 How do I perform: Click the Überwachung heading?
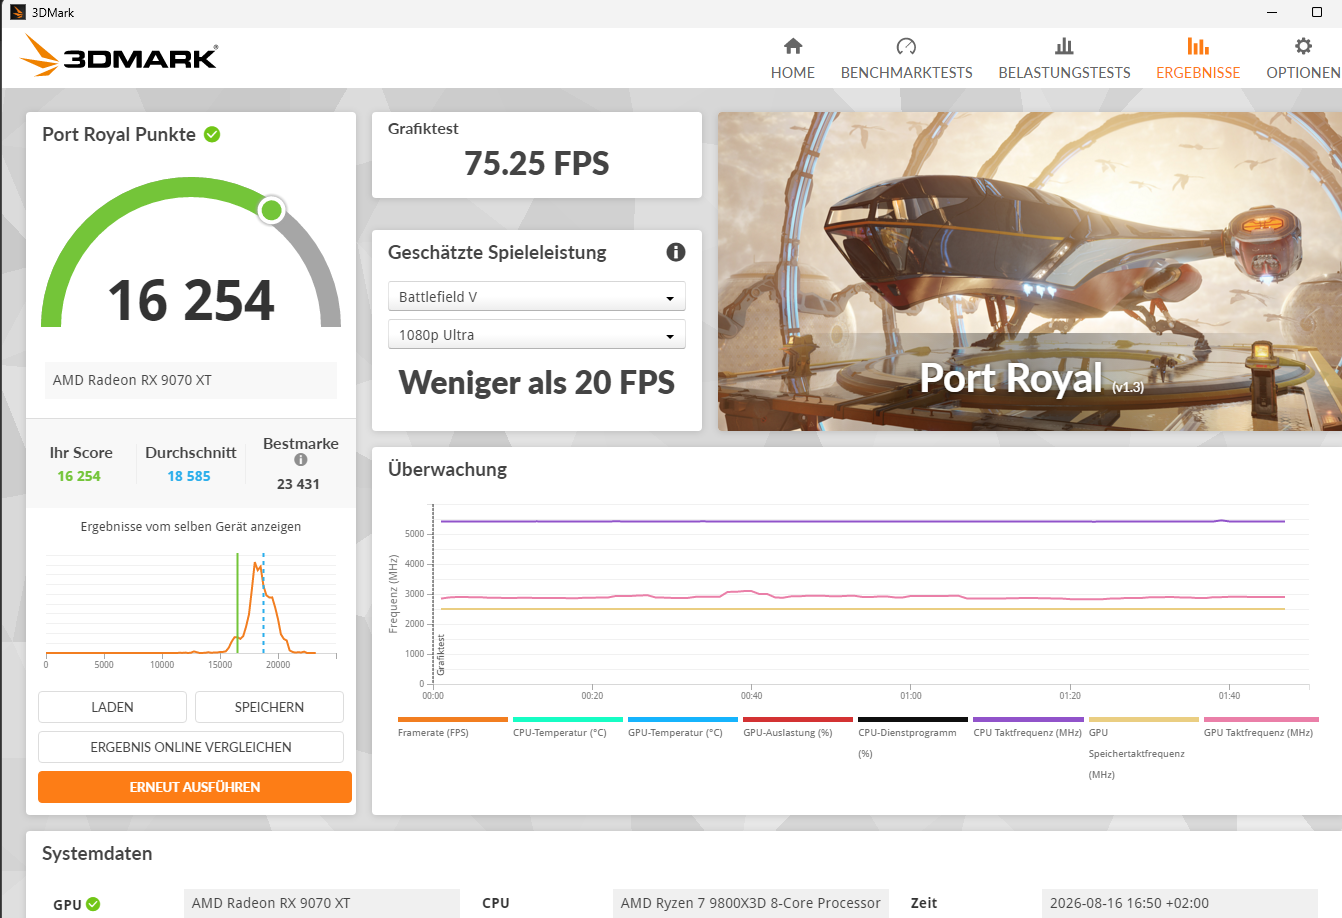click(x=447, y=469)
